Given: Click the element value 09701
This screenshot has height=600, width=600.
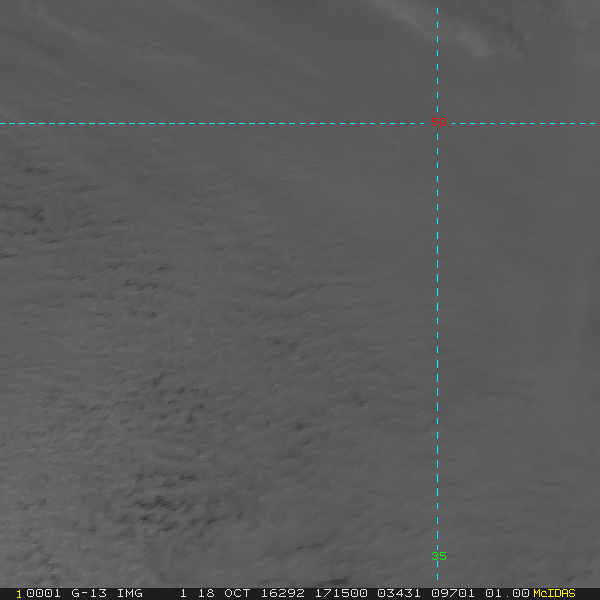Looking at the screenshot, I should (453, 593).
